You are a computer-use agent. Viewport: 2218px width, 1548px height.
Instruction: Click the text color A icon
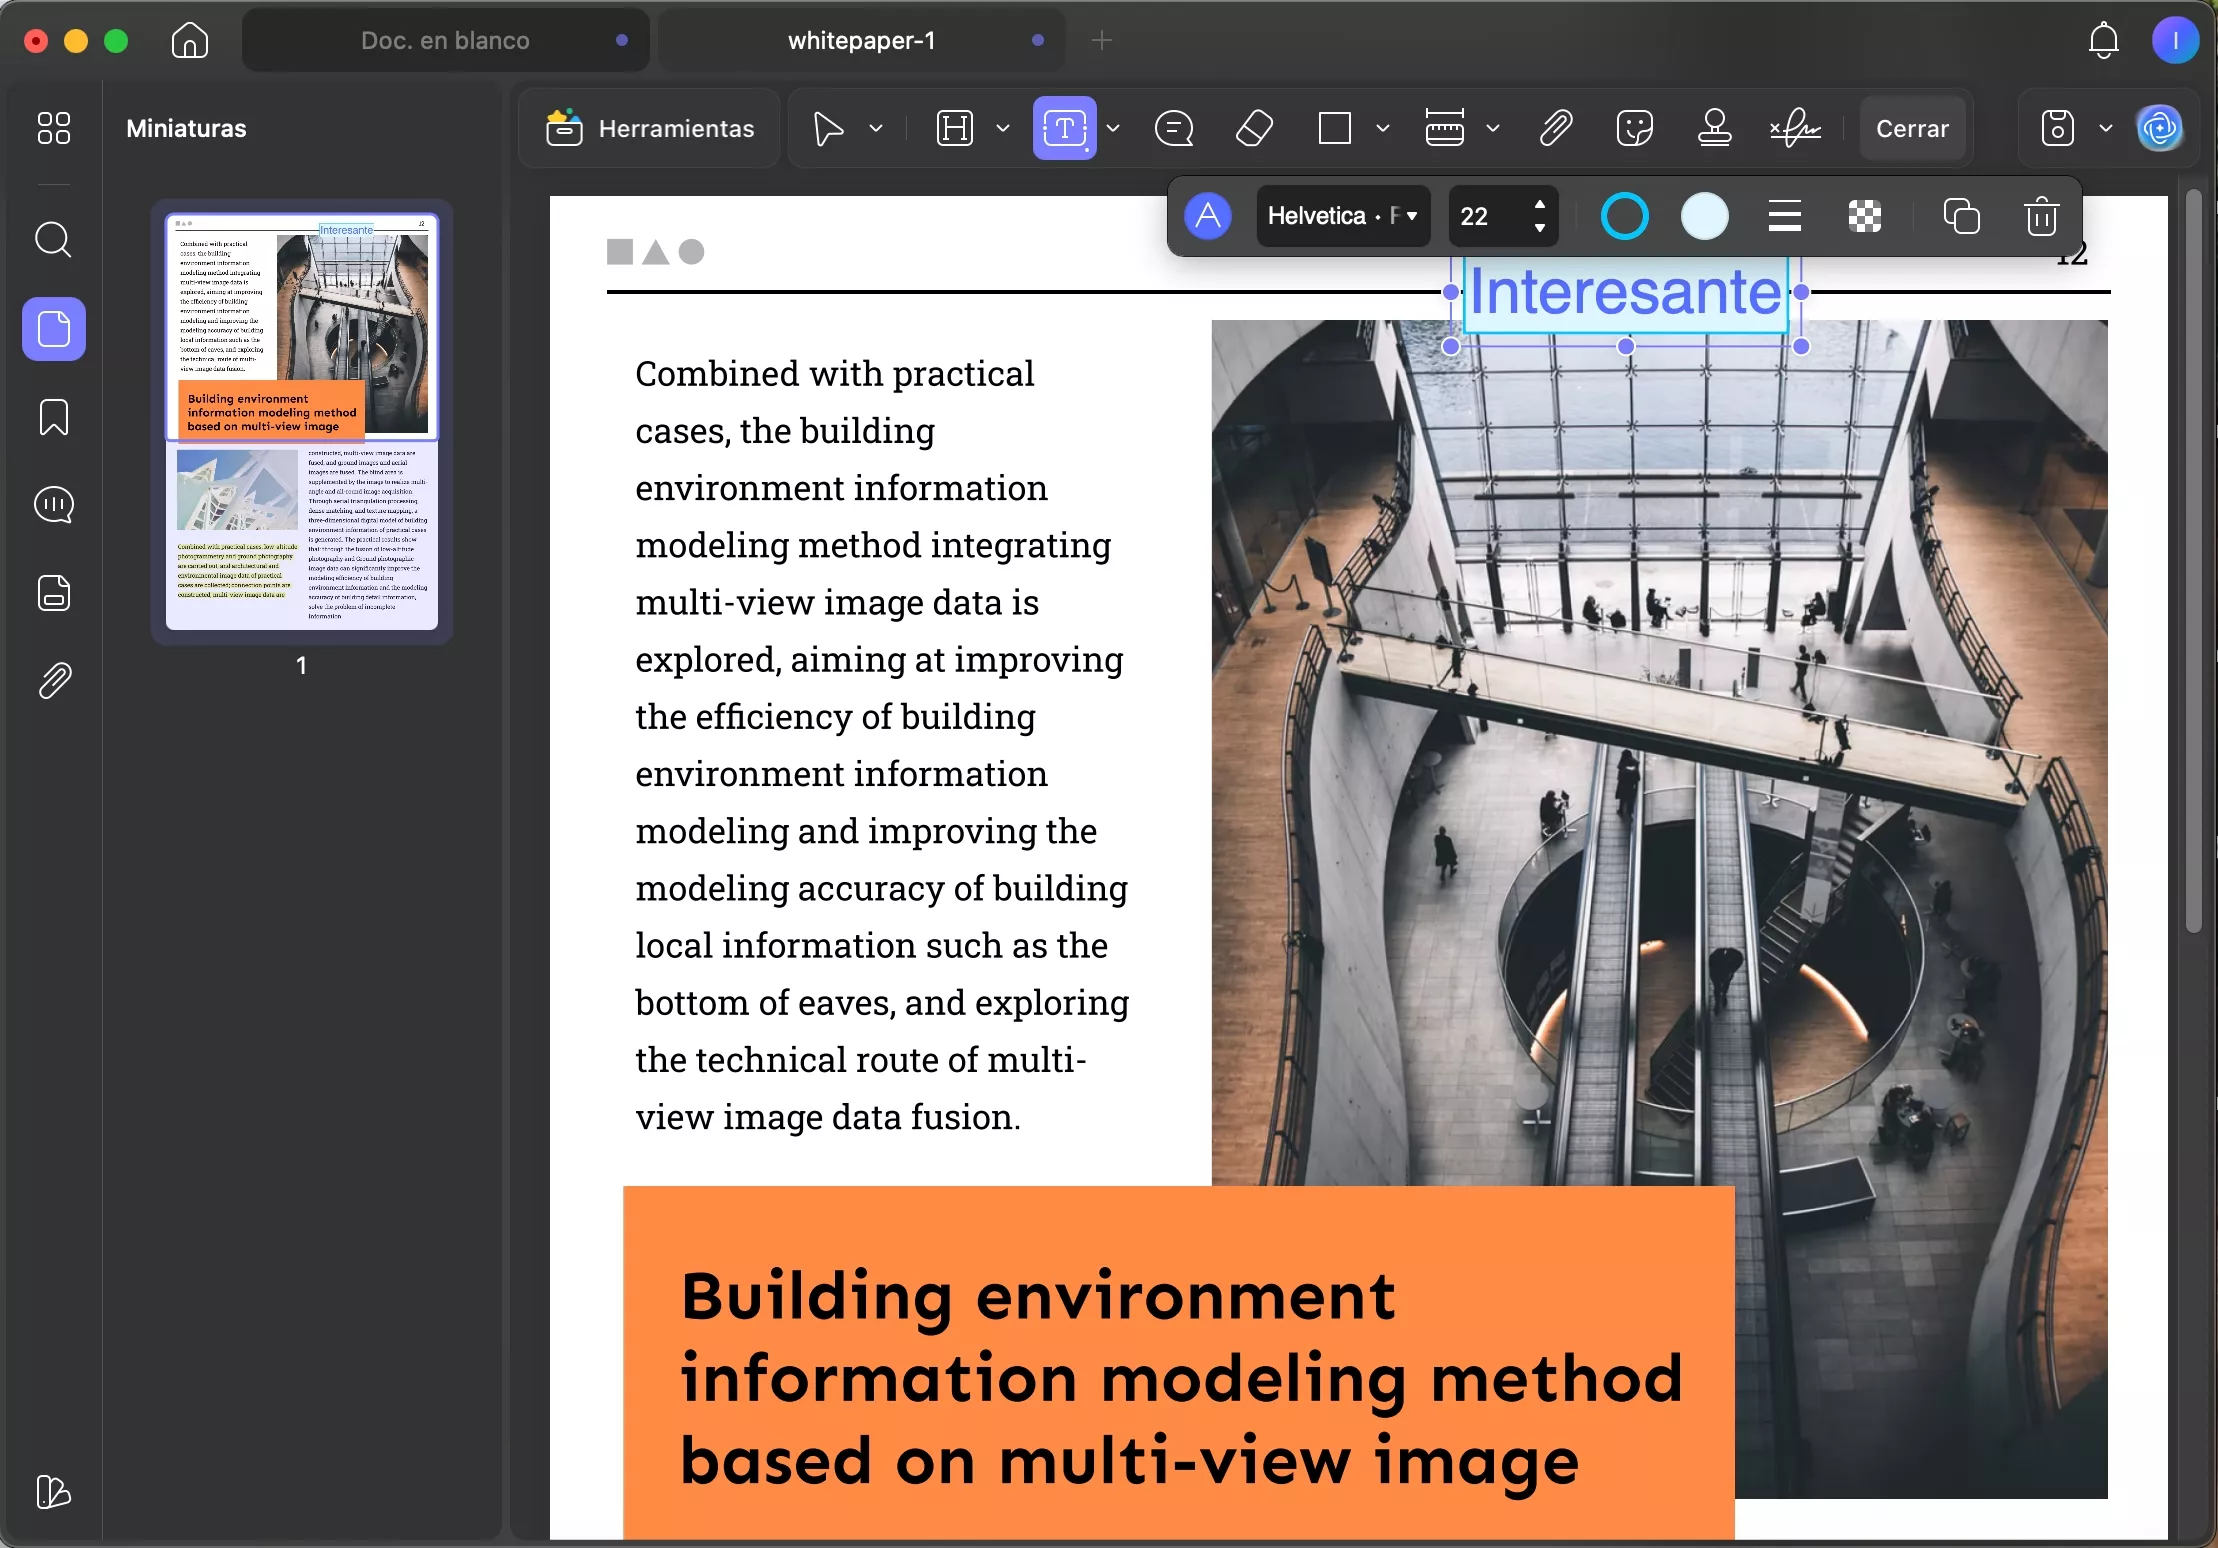click(x=1208, y=216)
